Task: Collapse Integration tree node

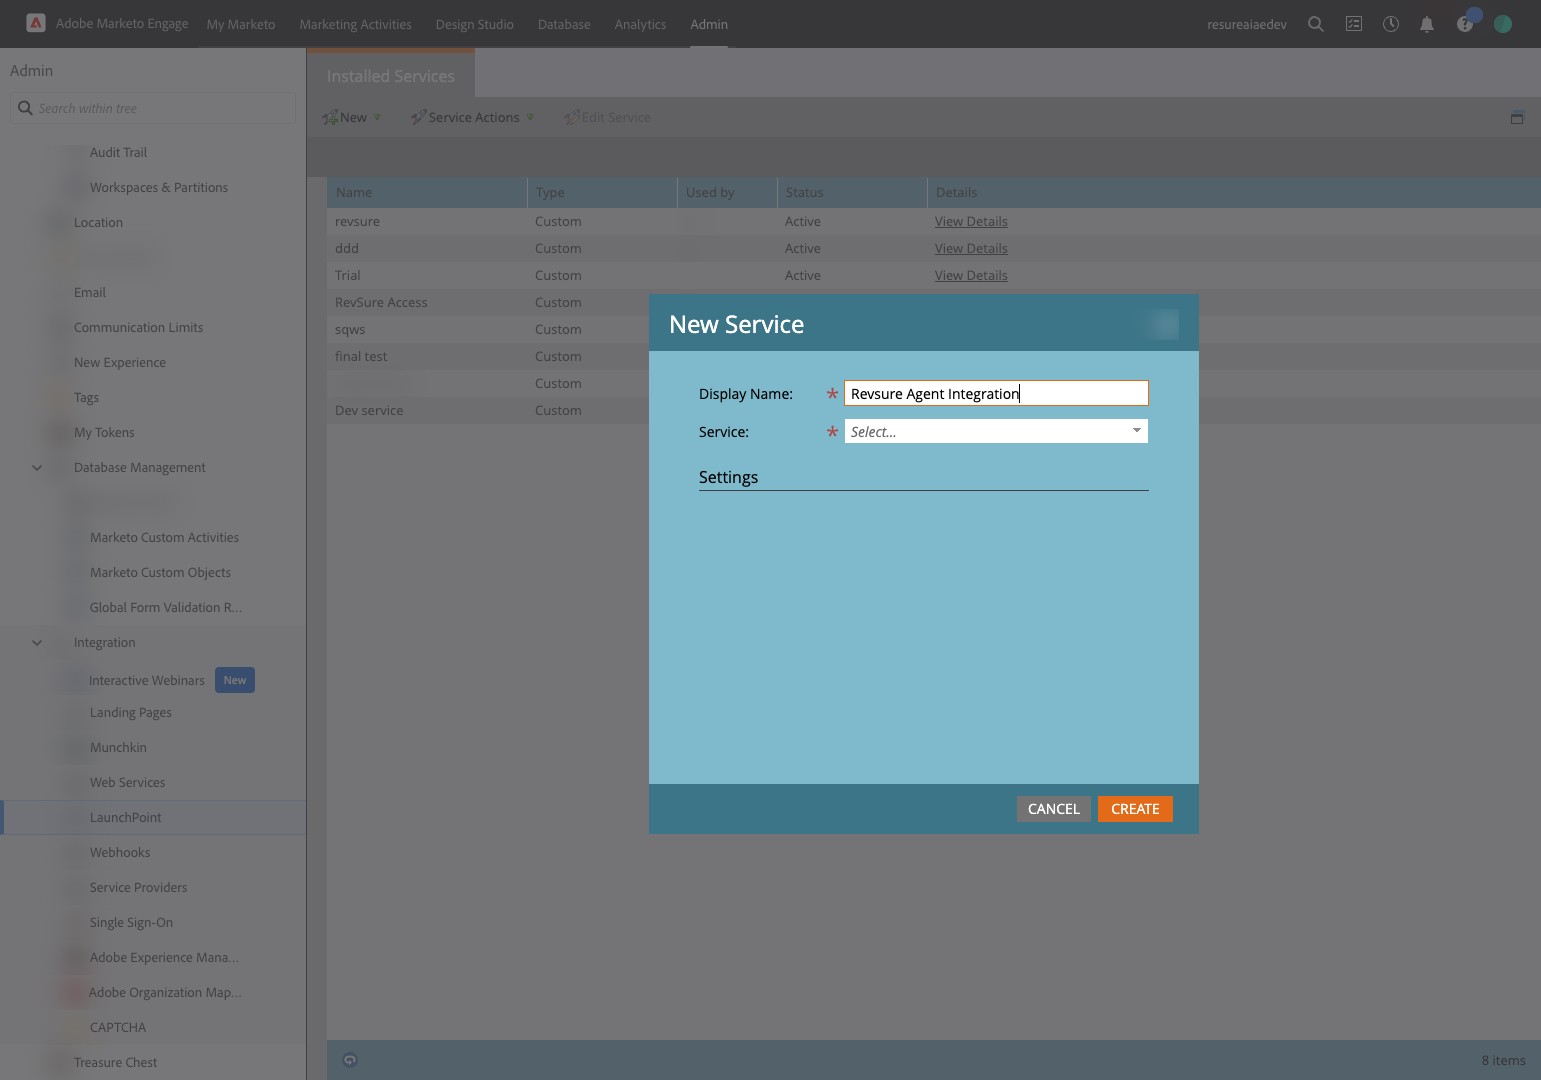Action: click(37, 642)
